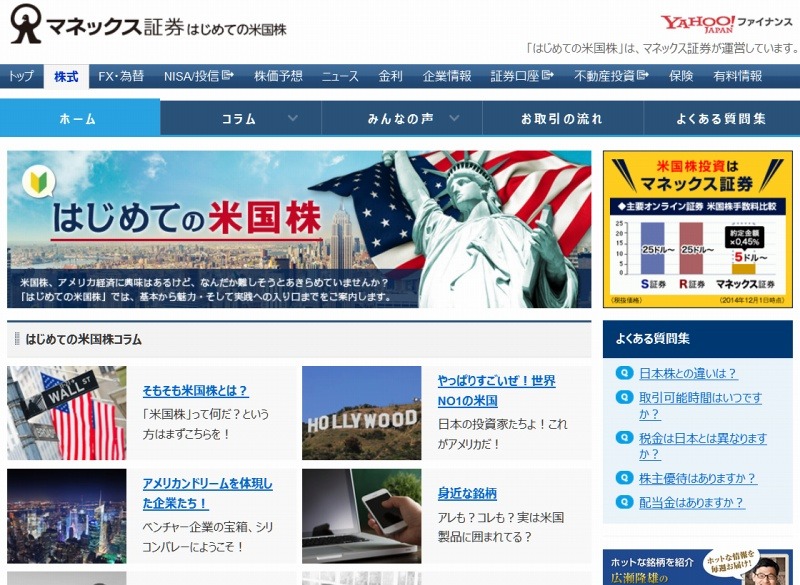
Task: Click the text 日本の投資家たちよ！これがアメリカだ！
Action: pyautogui.click(x=502, y=434)
